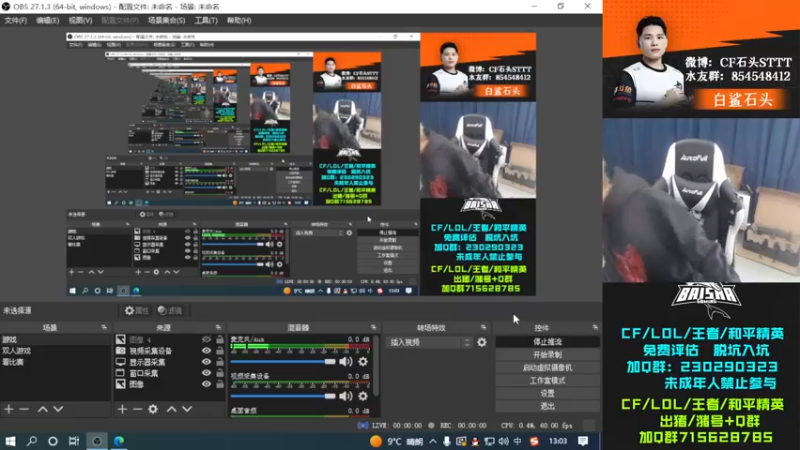The height and width of the screenshot is (450, 800).
Task: Hide the 视频采集设备 source eye icon
Action: [206, 351]
